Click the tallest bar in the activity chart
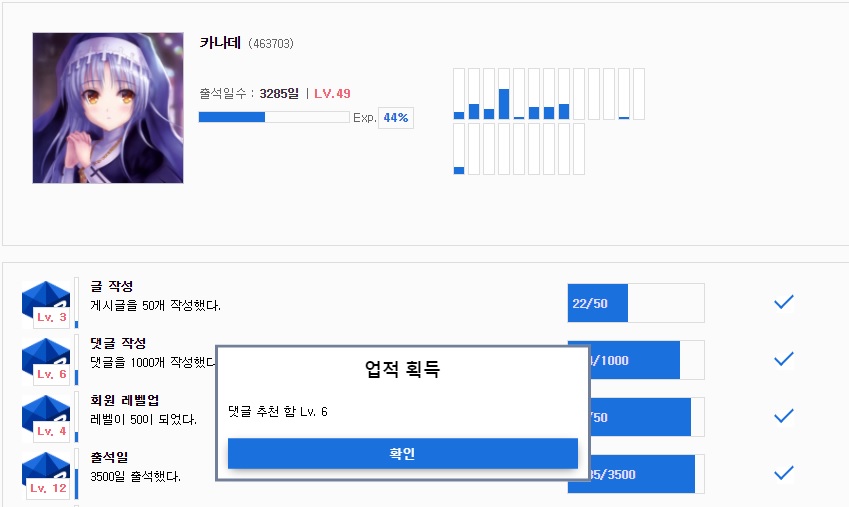This screenshot has width=849, height=507. (504, 103)
